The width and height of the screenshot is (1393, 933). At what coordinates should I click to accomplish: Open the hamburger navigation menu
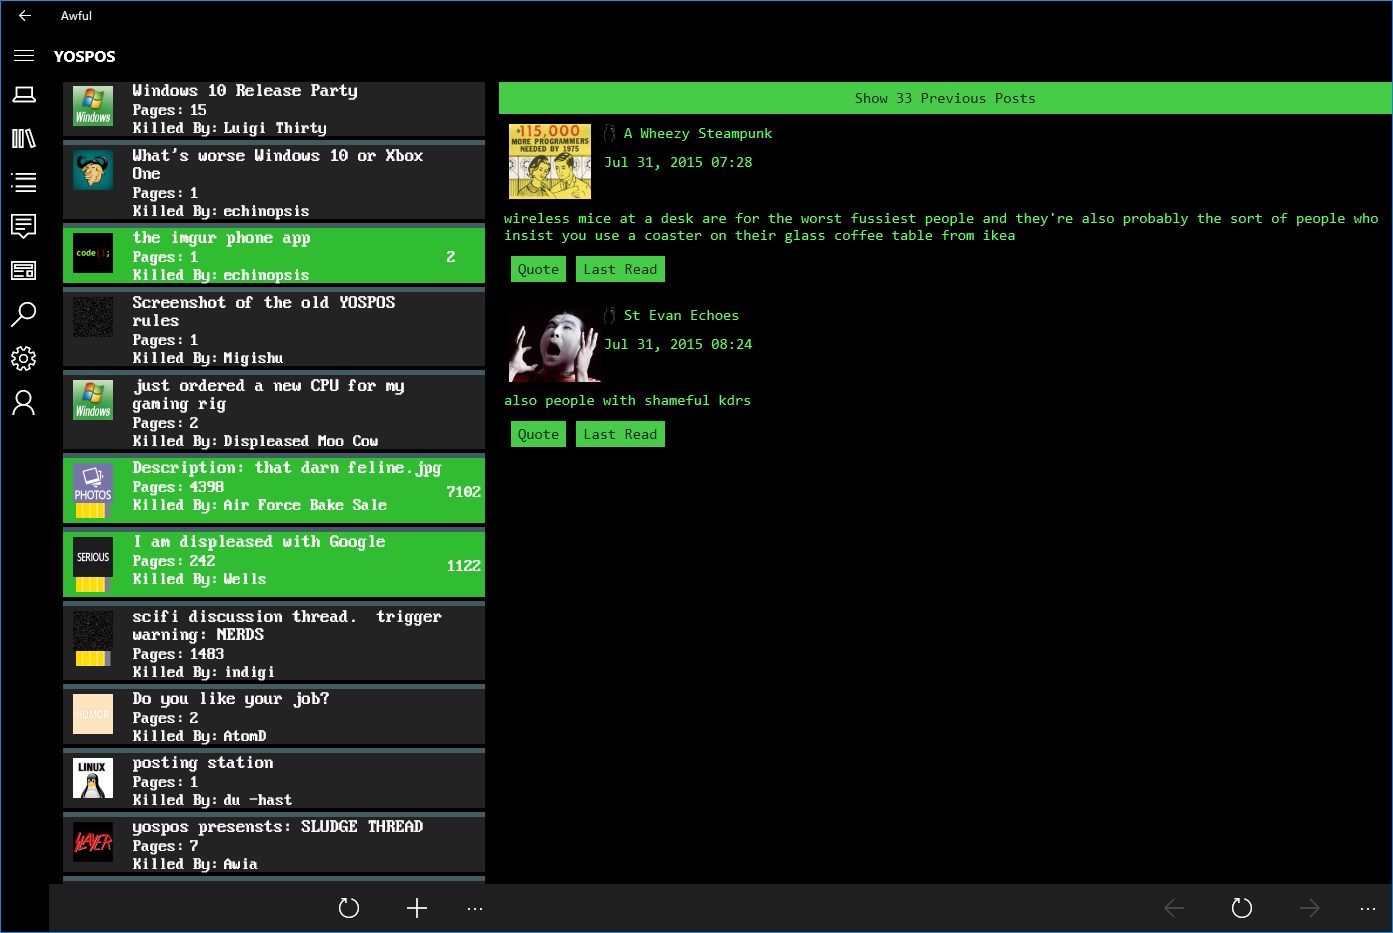pyautogui.click(x=24, y=56)
